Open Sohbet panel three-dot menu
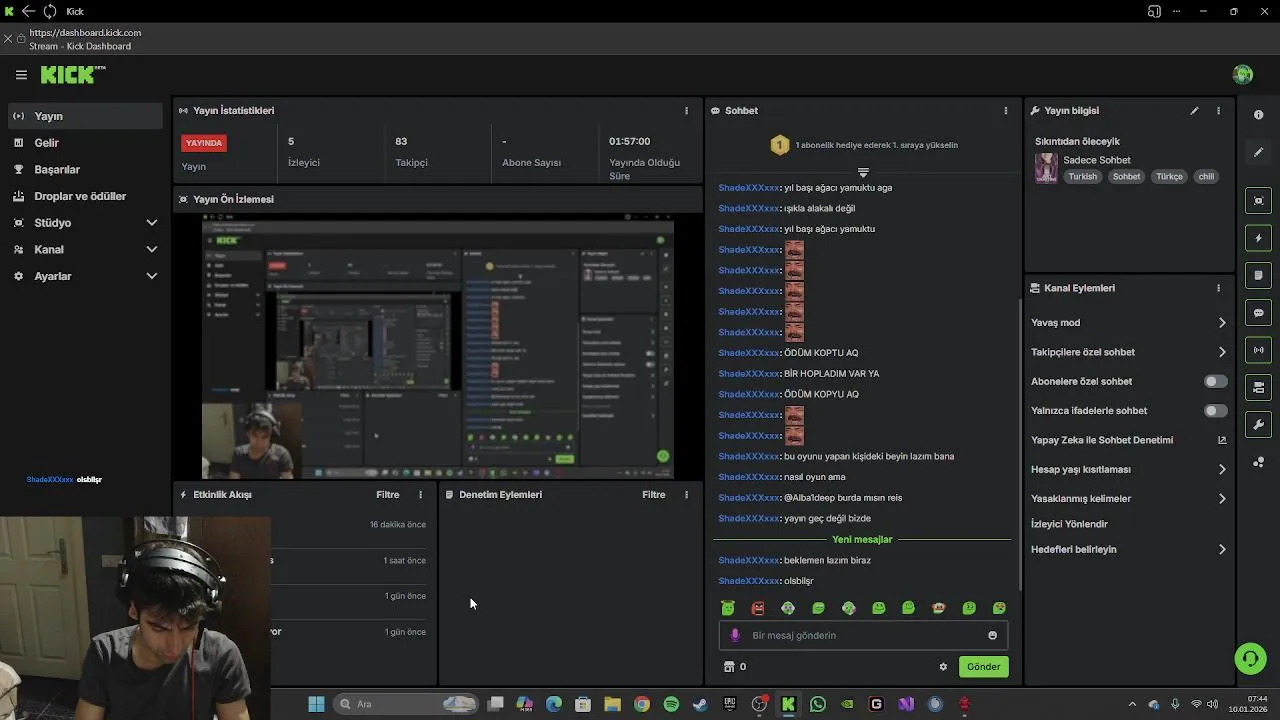This screenshot has width=1280, height=720. click(1005, 111)
